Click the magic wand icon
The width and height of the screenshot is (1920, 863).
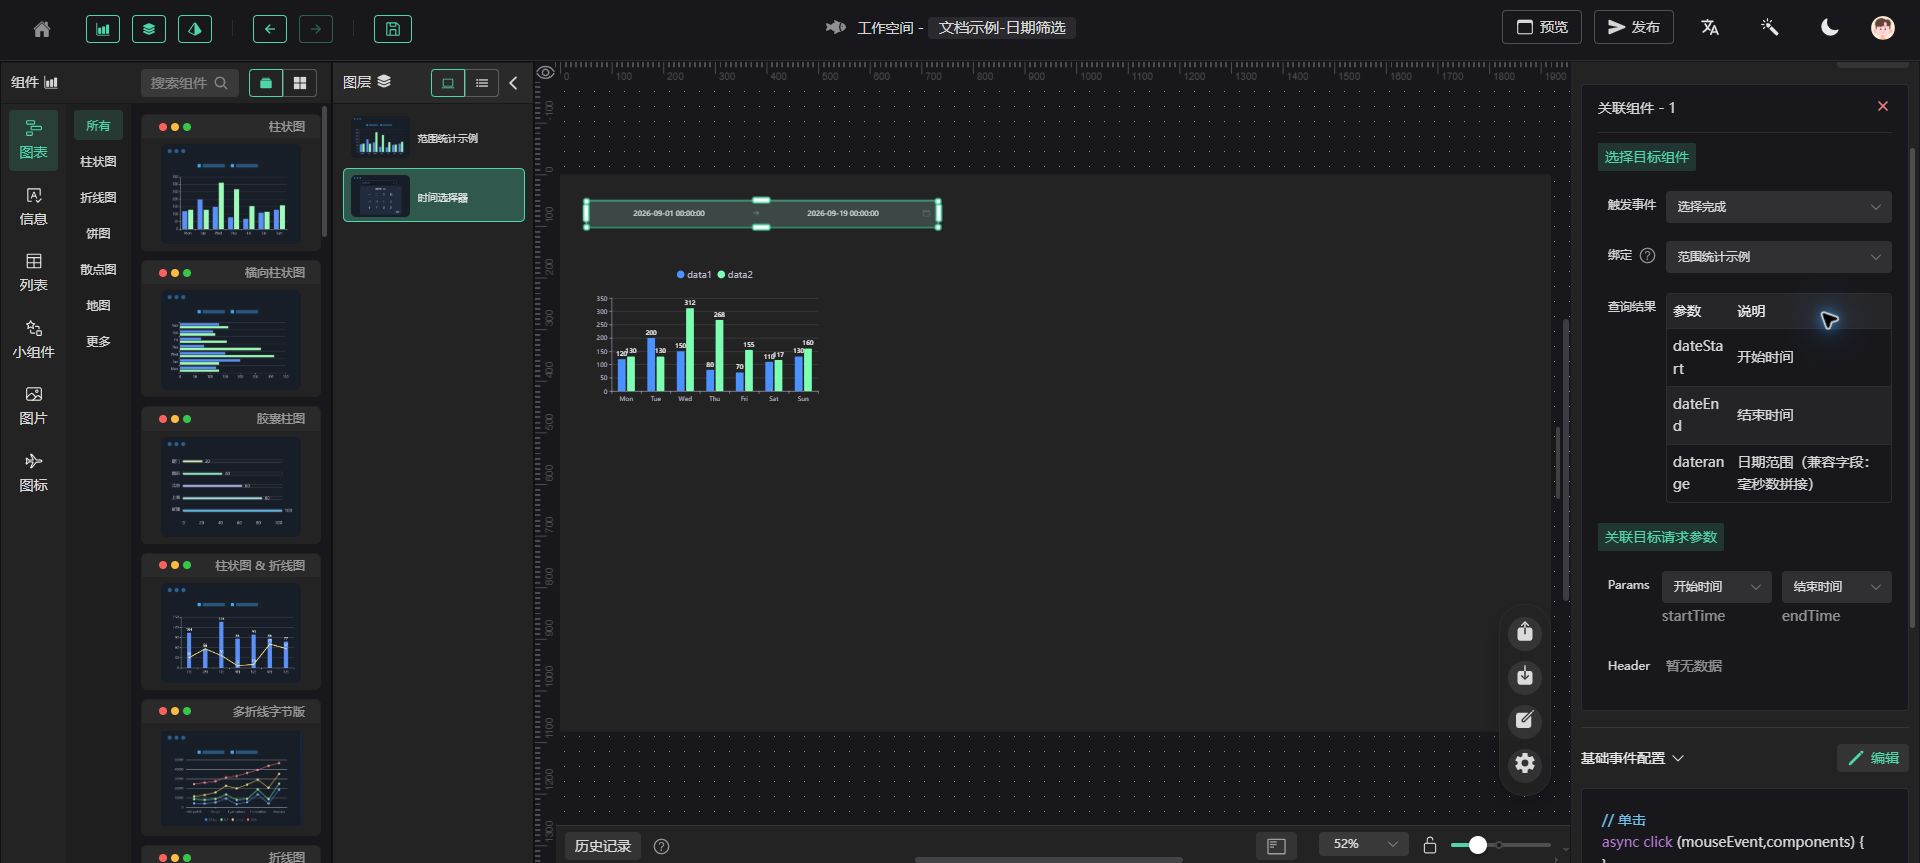[1770, 28]
